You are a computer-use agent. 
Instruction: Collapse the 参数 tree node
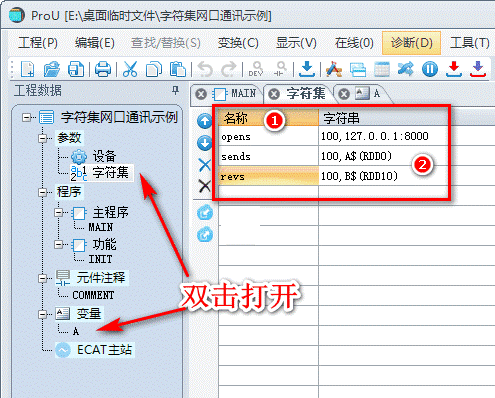point(43,138)
